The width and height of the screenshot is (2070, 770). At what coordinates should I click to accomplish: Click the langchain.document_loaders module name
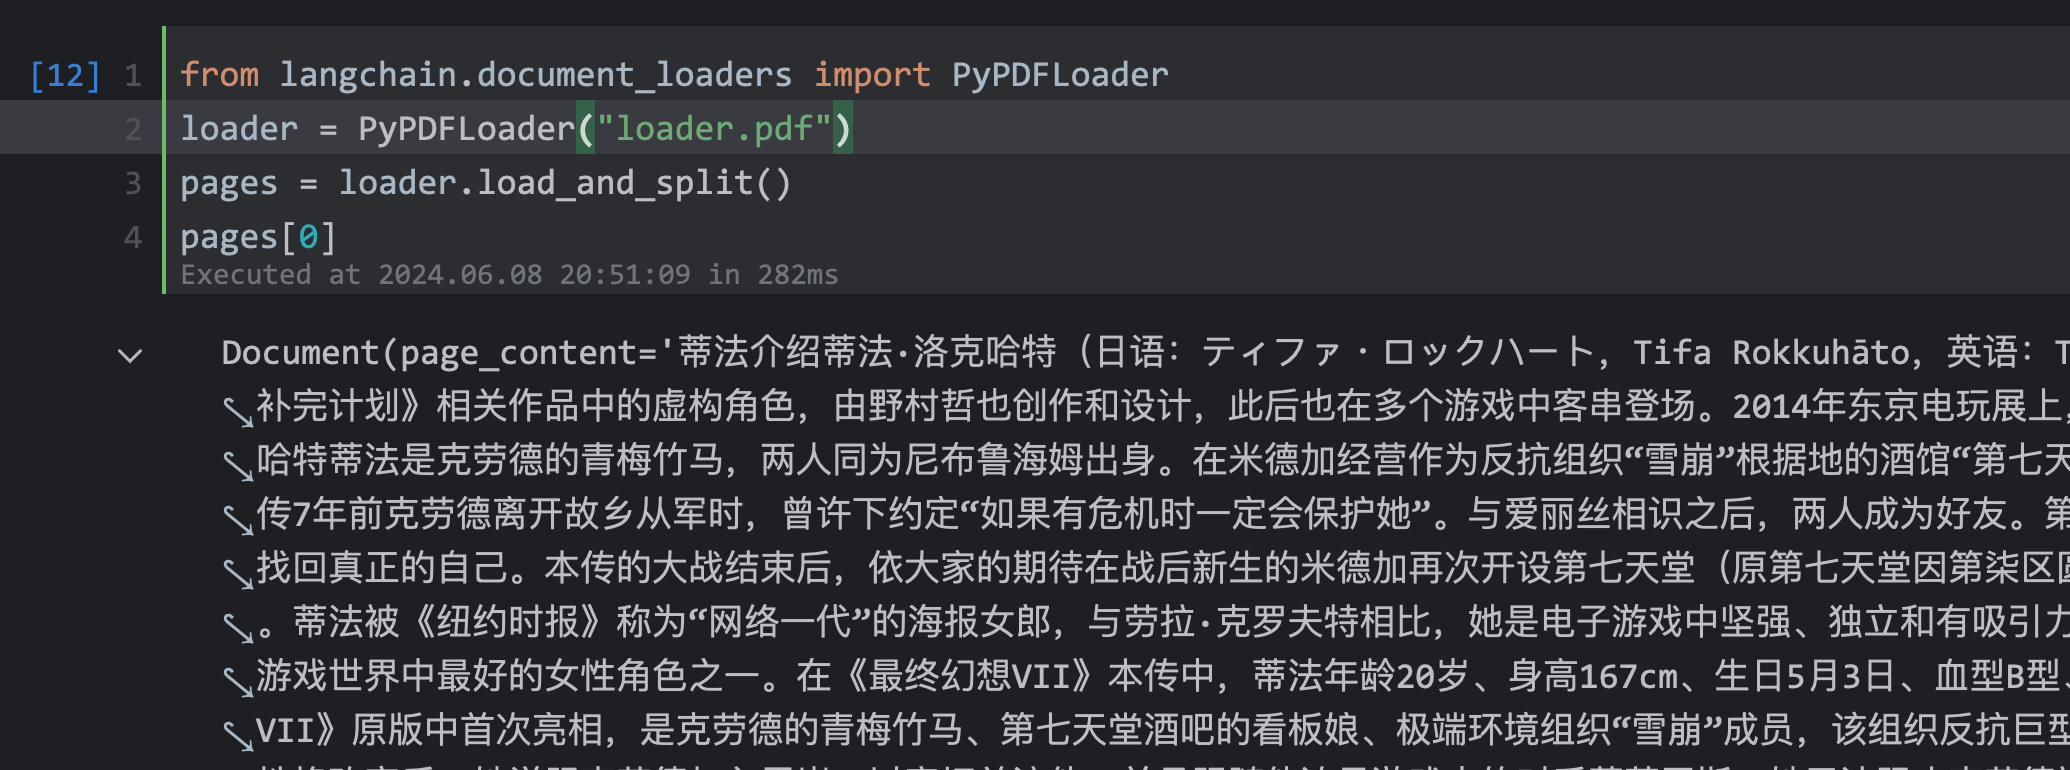[535, 75]
